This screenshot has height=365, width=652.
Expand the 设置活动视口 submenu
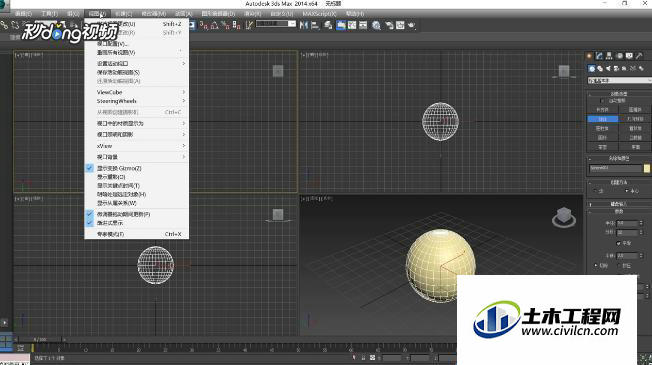tap(136, 64)
